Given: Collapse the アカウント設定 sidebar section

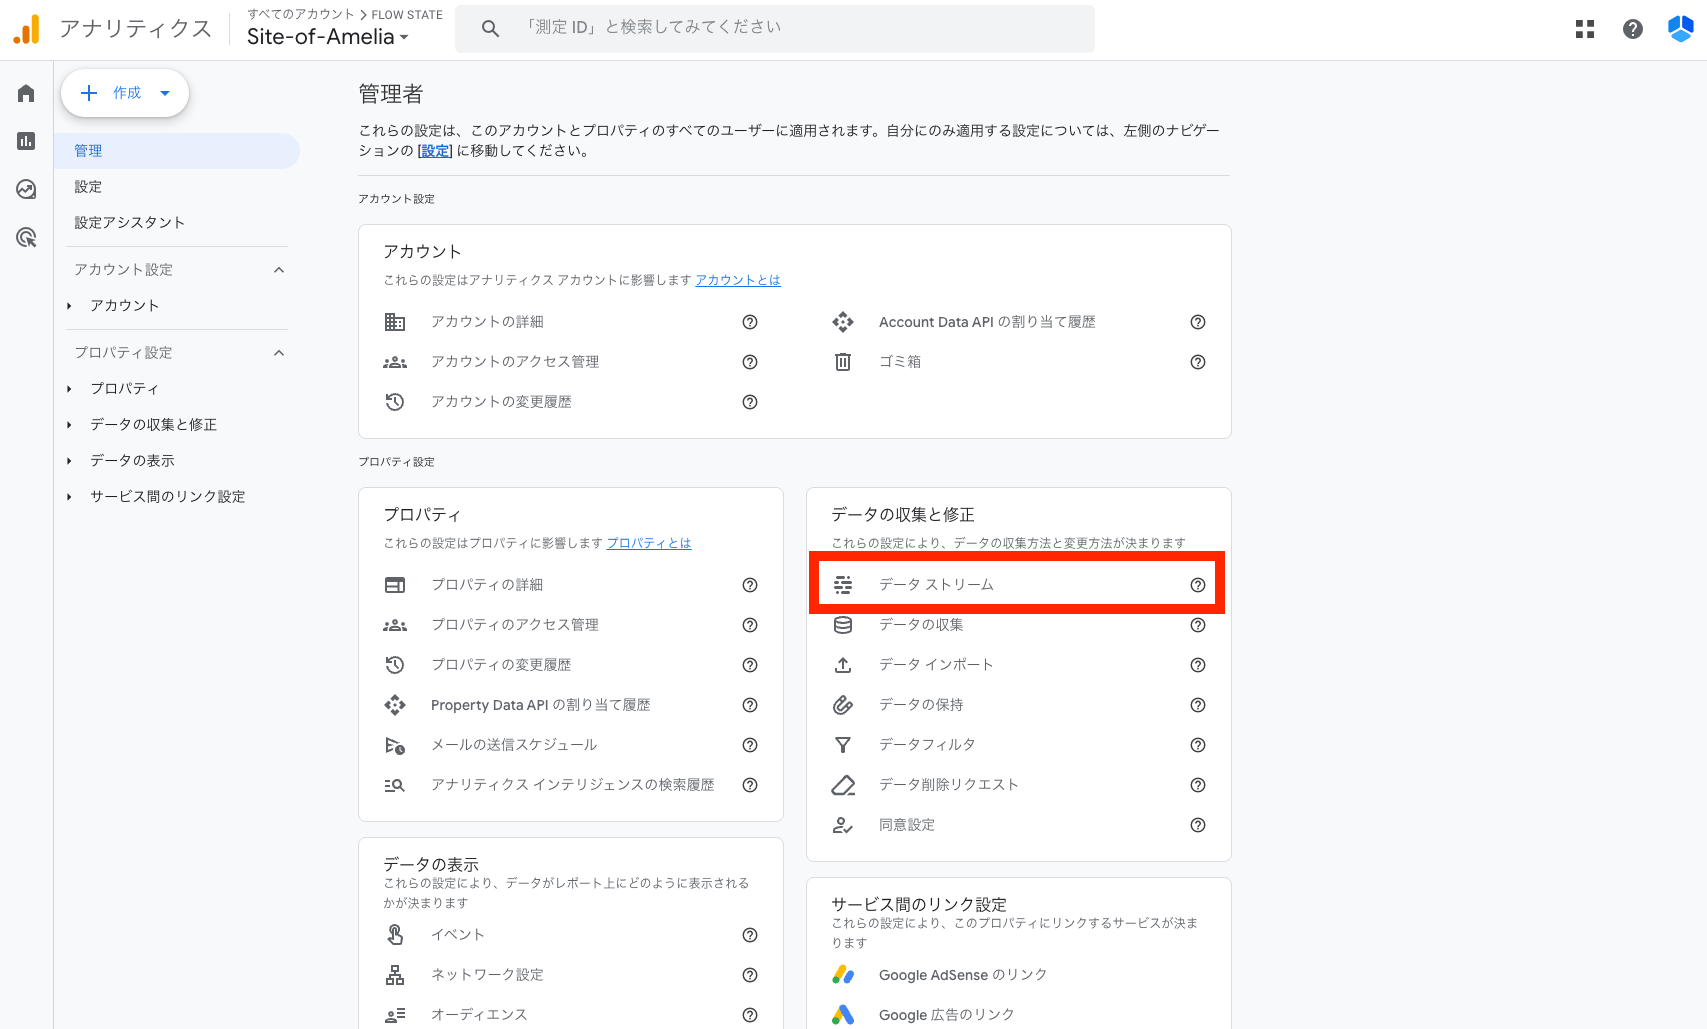Looking at the screenshot, I should tap(279, 270).
